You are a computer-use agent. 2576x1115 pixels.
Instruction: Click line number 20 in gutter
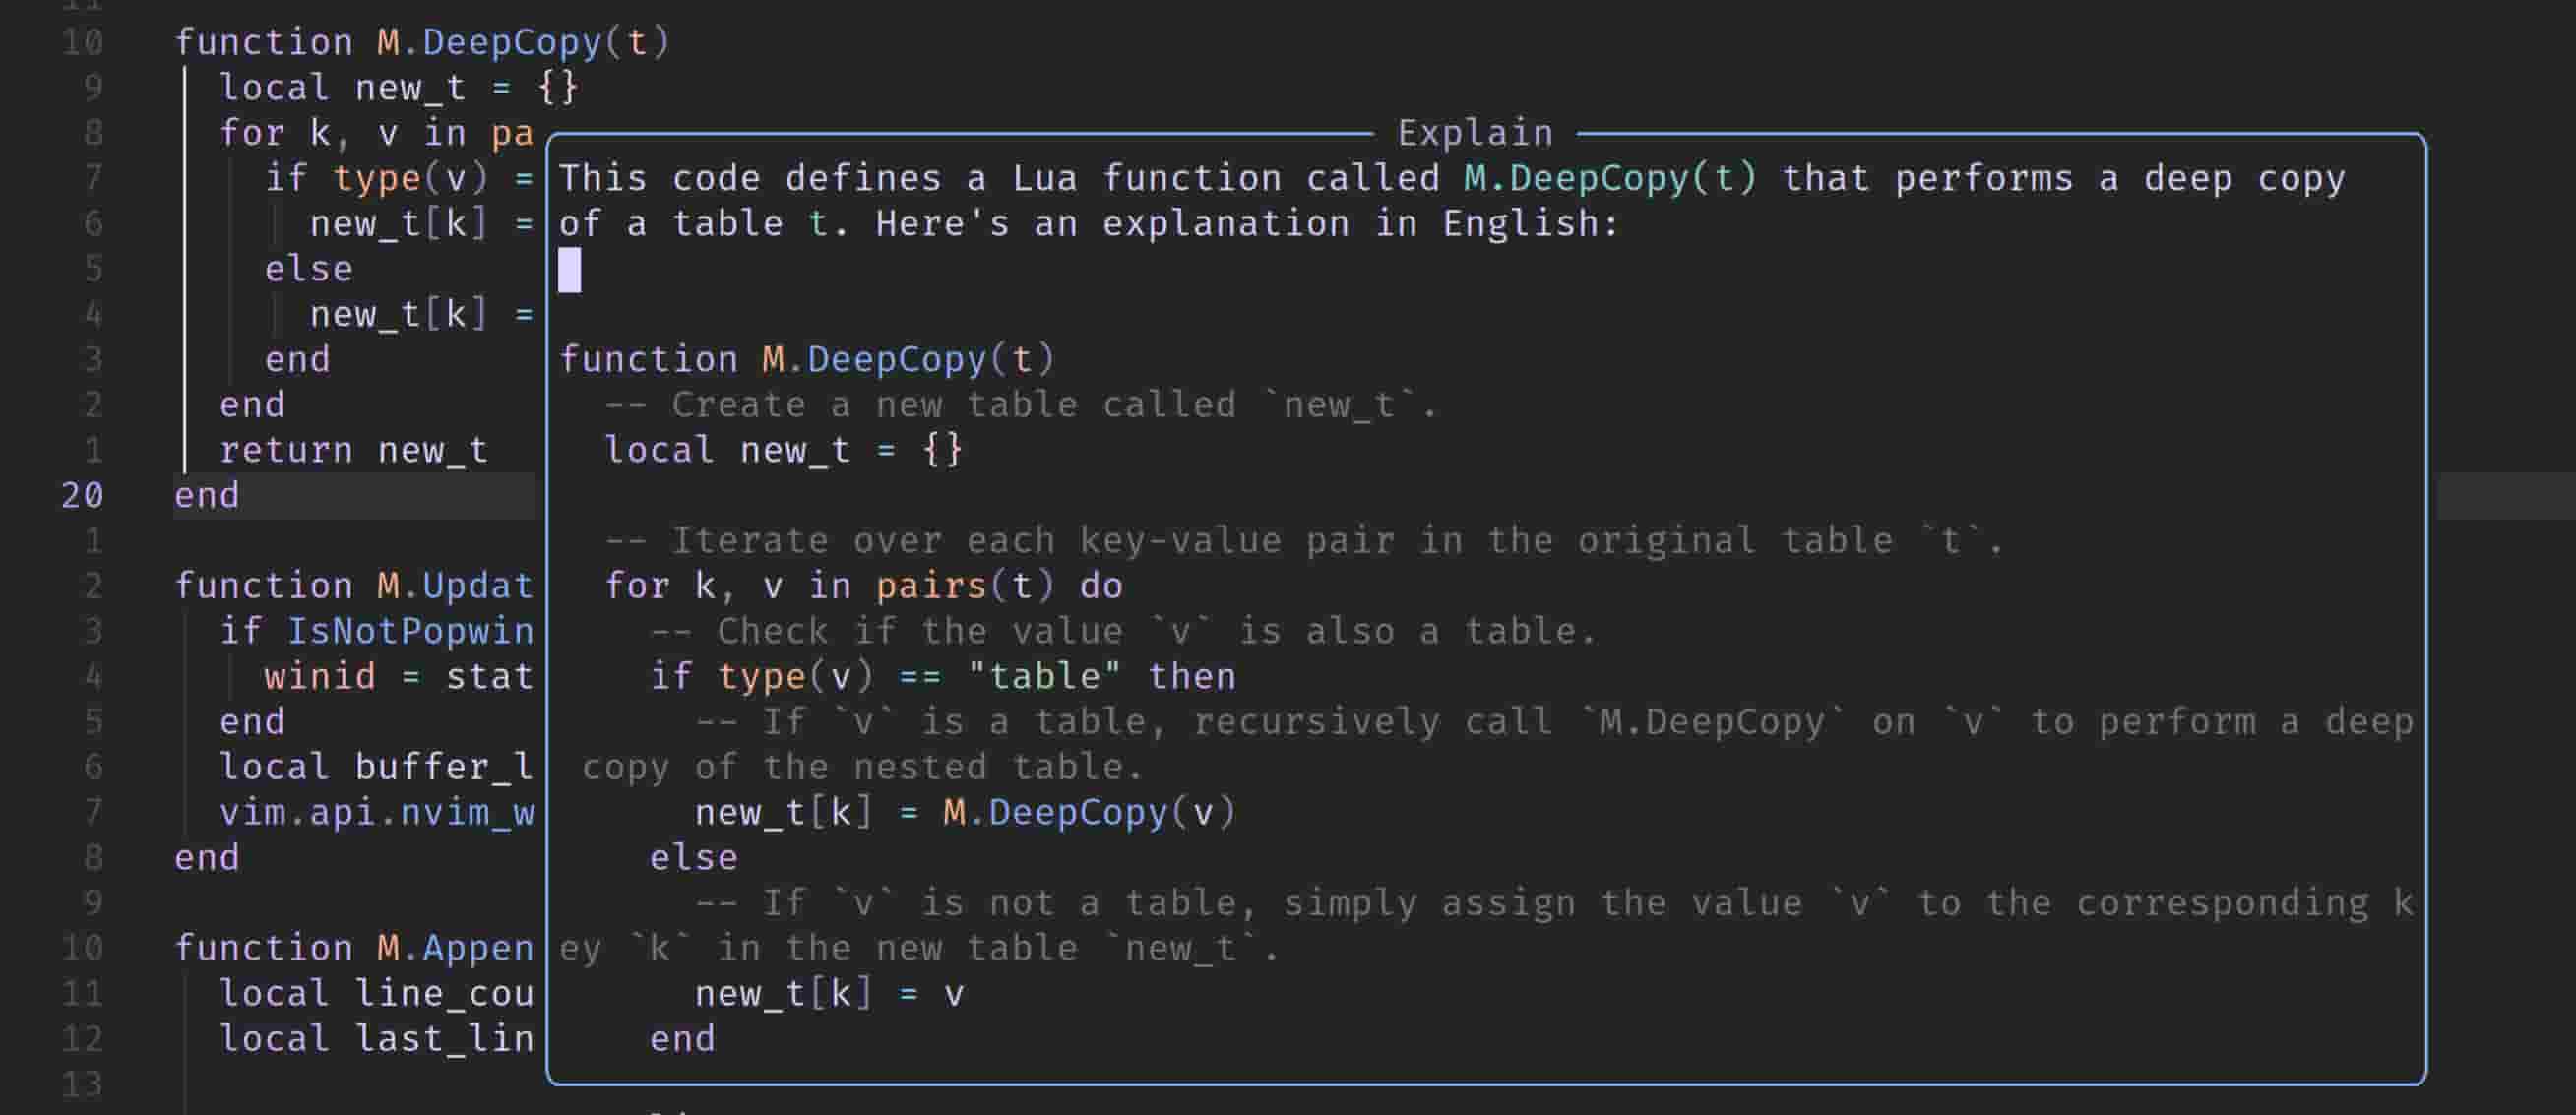[82, 495]
